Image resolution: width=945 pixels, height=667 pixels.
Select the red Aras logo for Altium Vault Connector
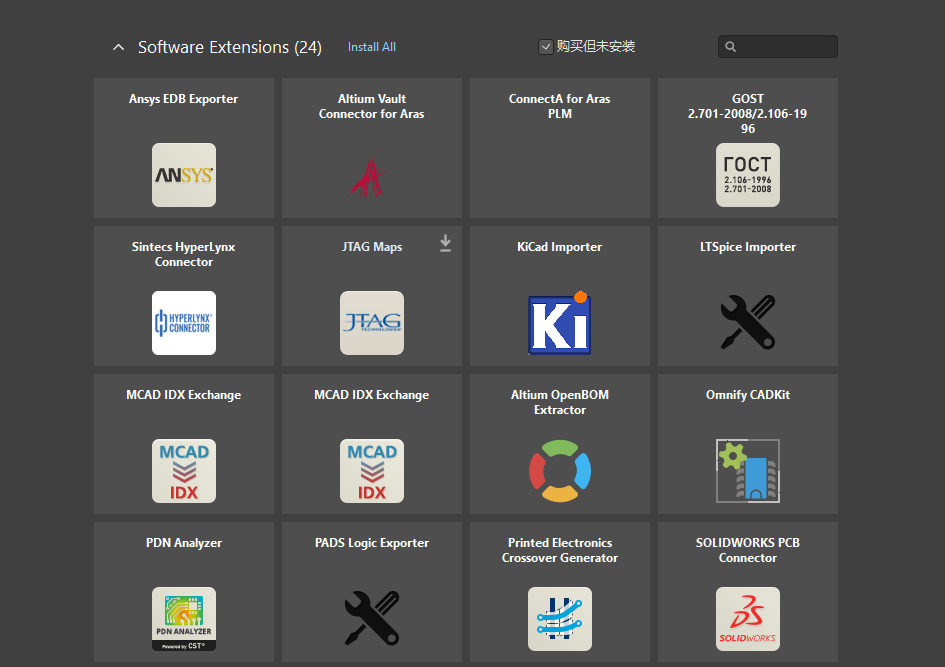(368, 177)
